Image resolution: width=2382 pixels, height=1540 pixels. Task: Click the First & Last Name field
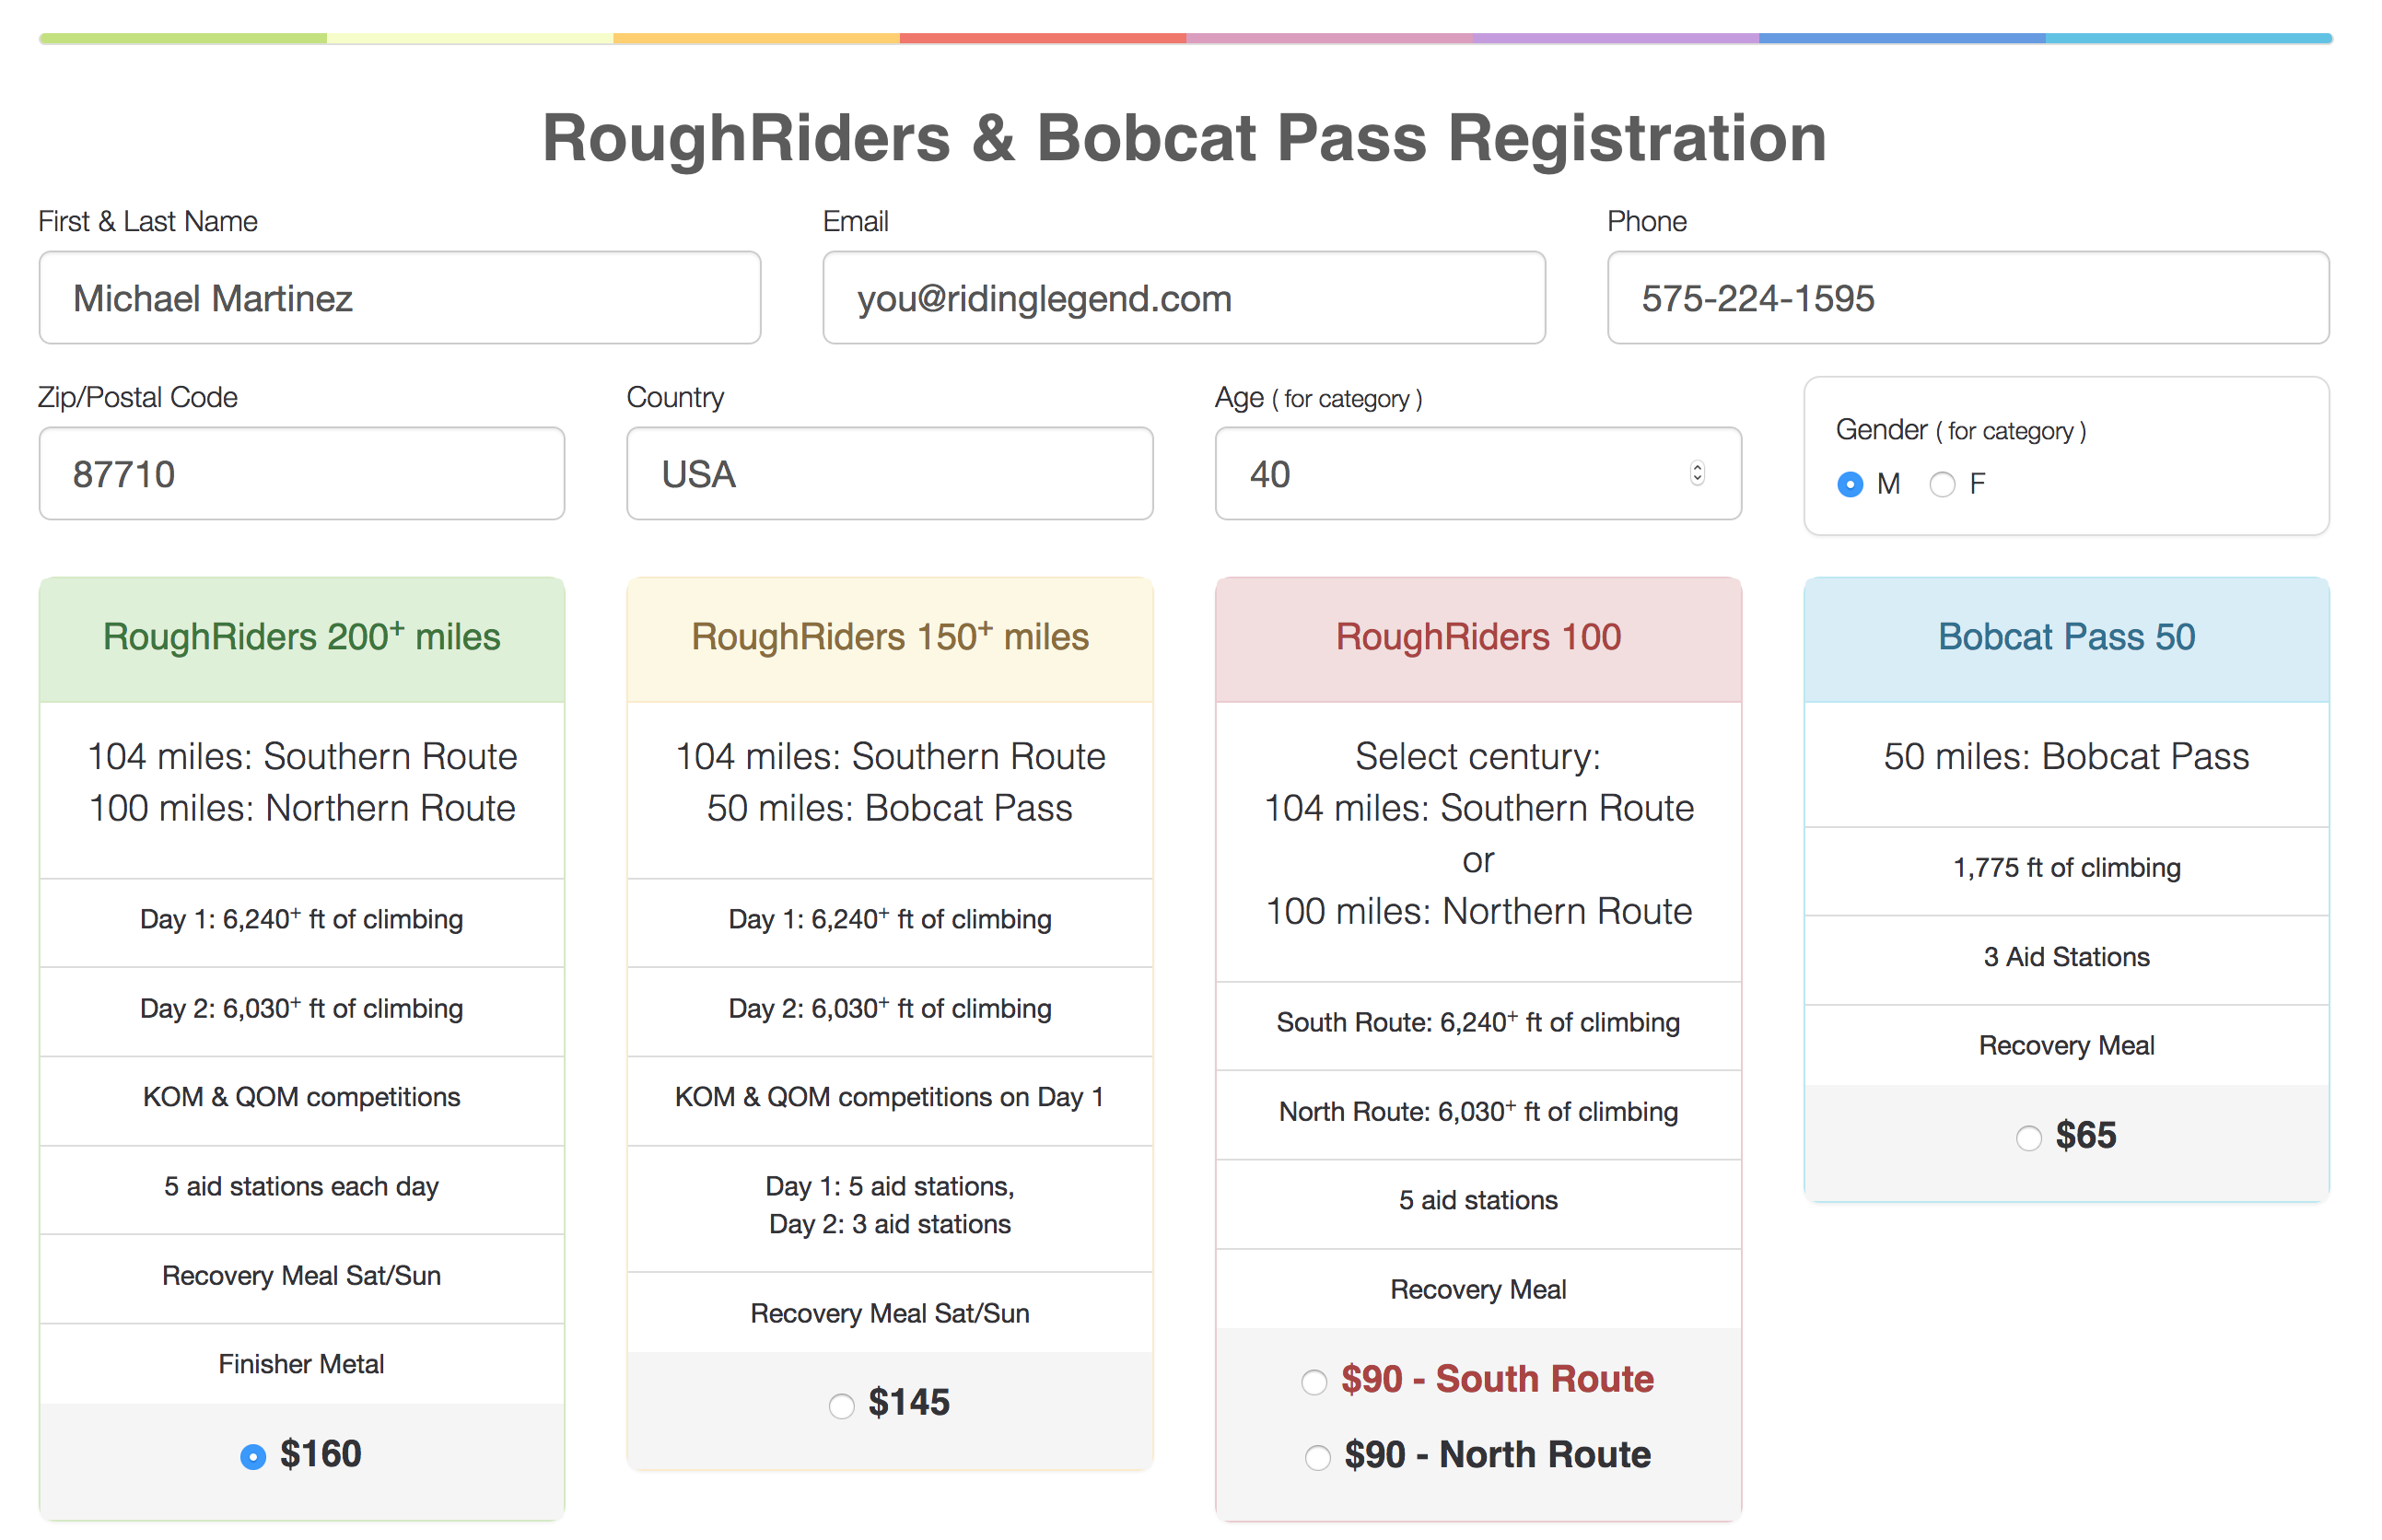(x=399, y=298)
